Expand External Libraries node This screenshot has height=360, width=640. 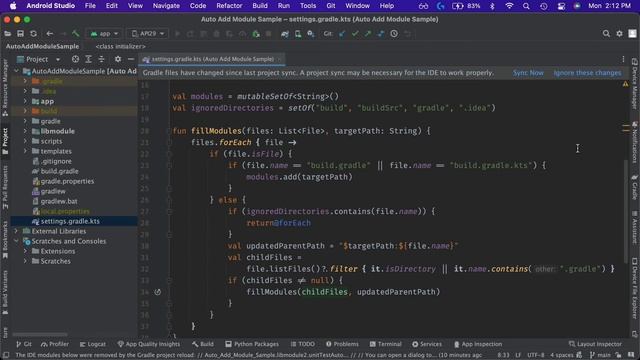tap(16, 231)
